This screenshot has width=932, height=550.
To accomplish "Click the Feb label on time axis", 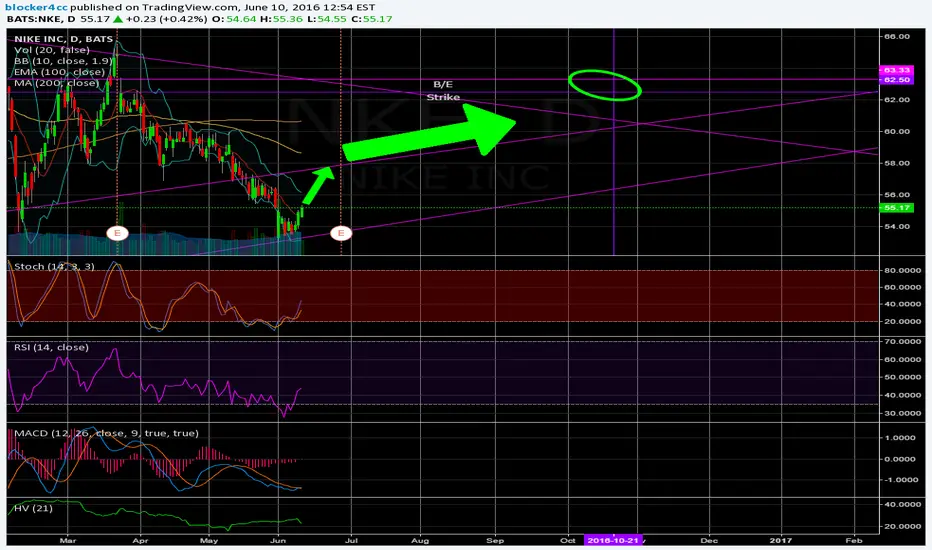I will (854, 540).
